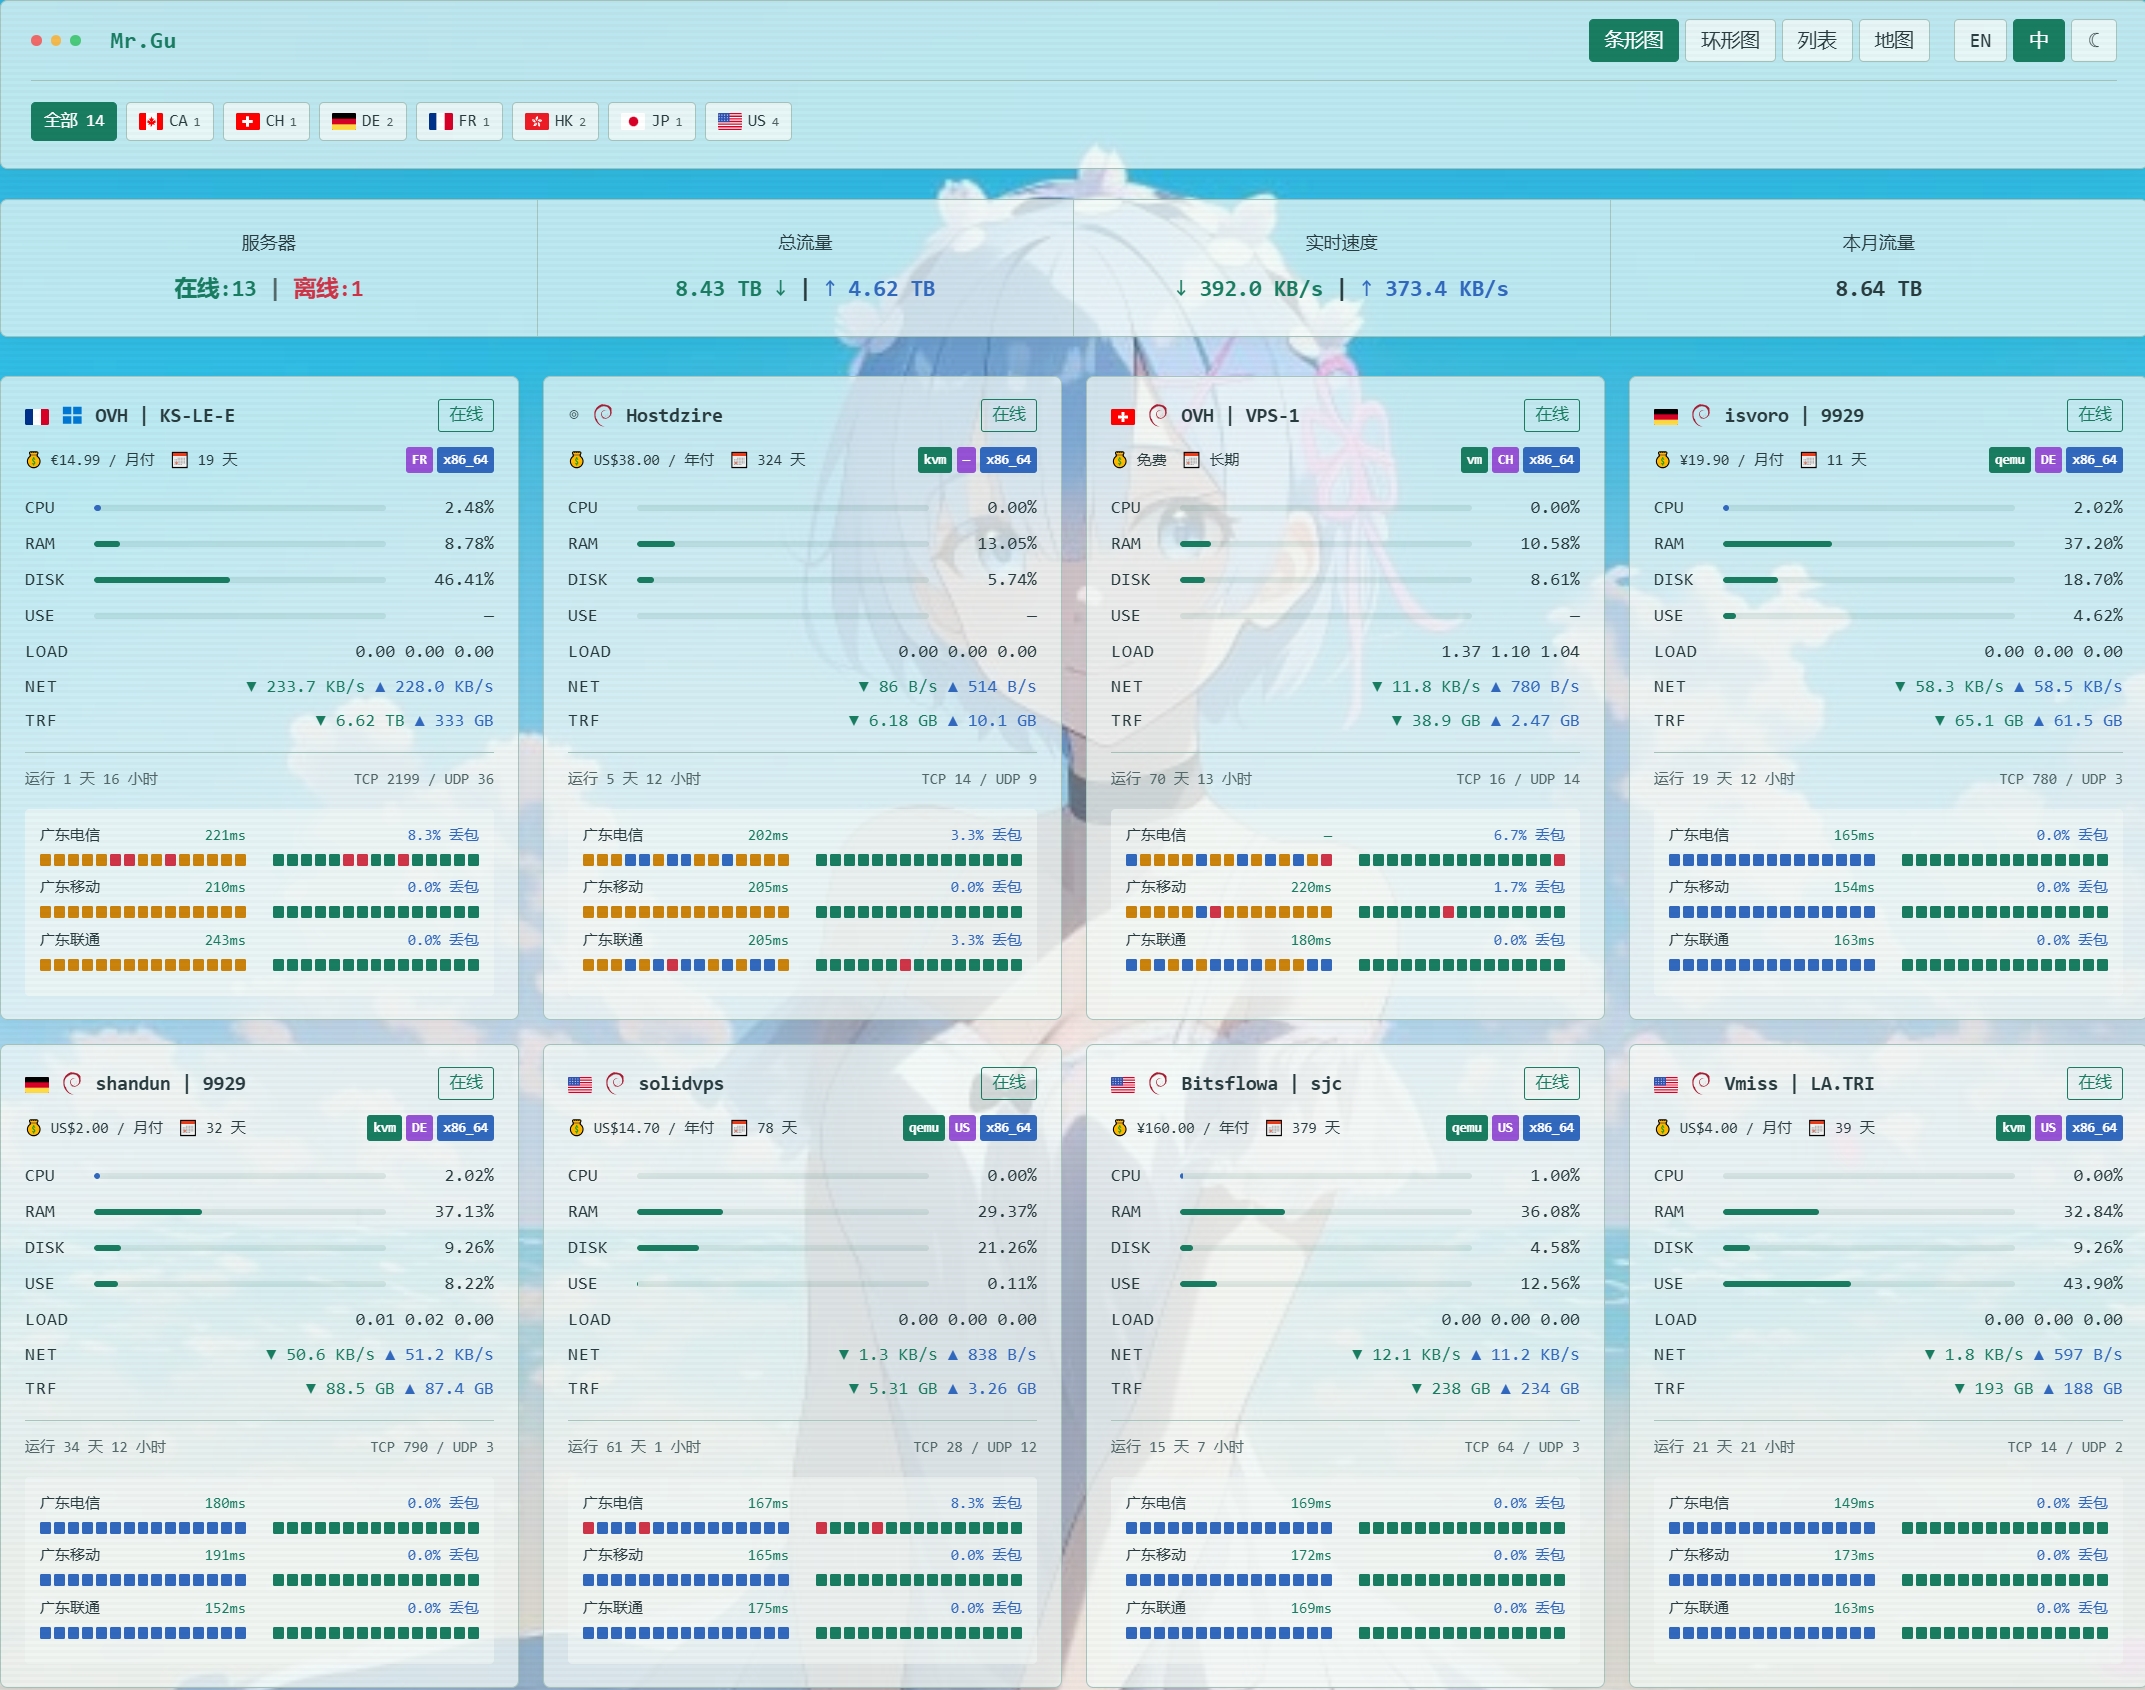2145x1690 pixels.
Task: Click qemu tag on isvoro 9929 card
Action: click(2010, 460)
